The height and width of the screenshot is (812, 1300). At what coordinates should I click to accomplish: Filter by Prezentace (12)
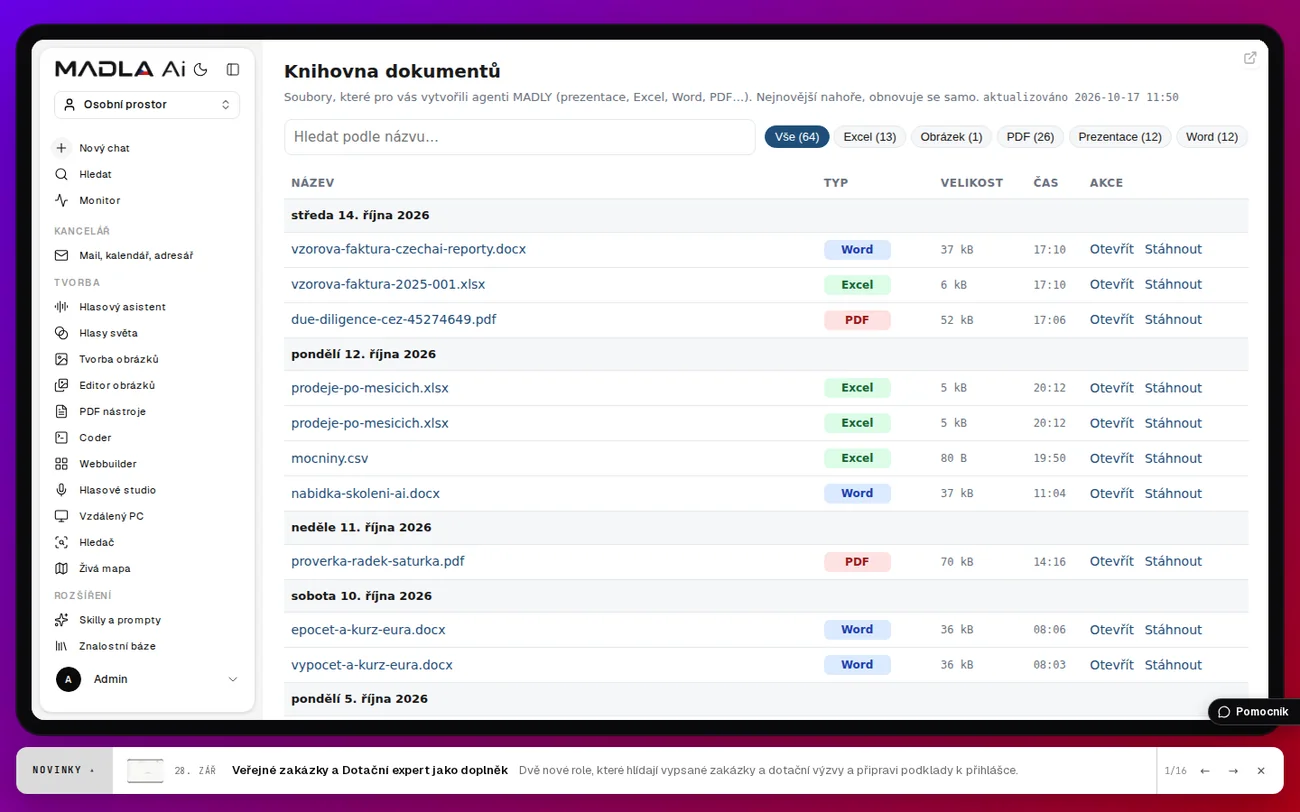[1120, 137]
